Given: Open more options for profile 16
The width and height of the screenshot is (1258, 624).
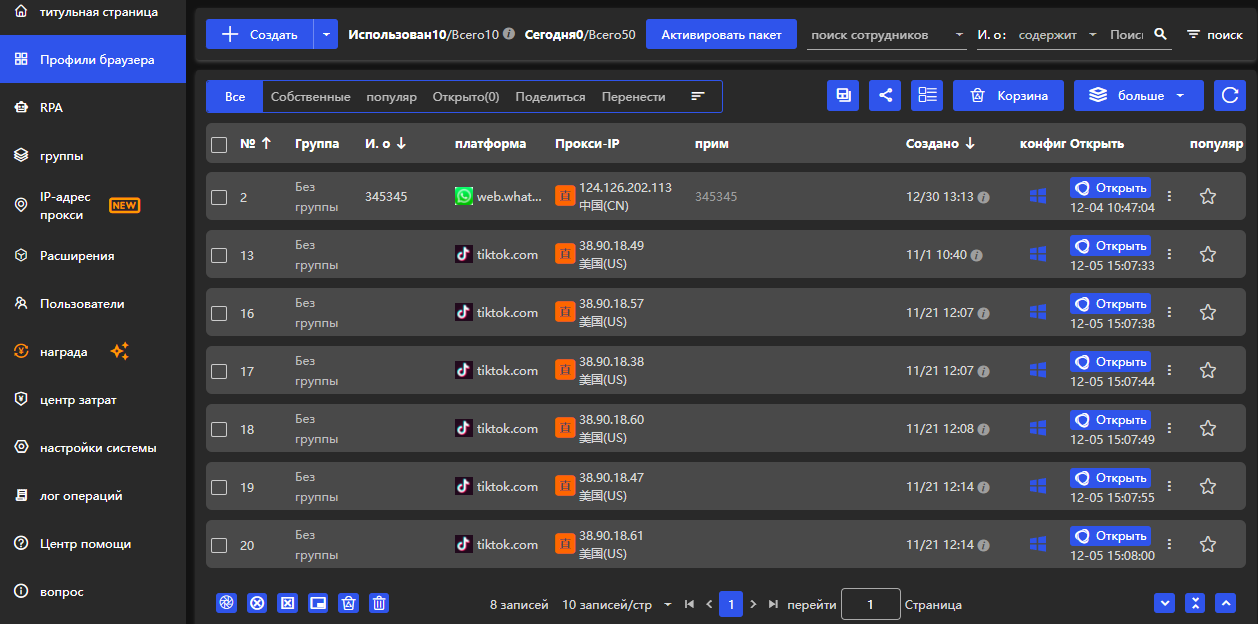Looking at the screenshot, I should (1170, 313).
